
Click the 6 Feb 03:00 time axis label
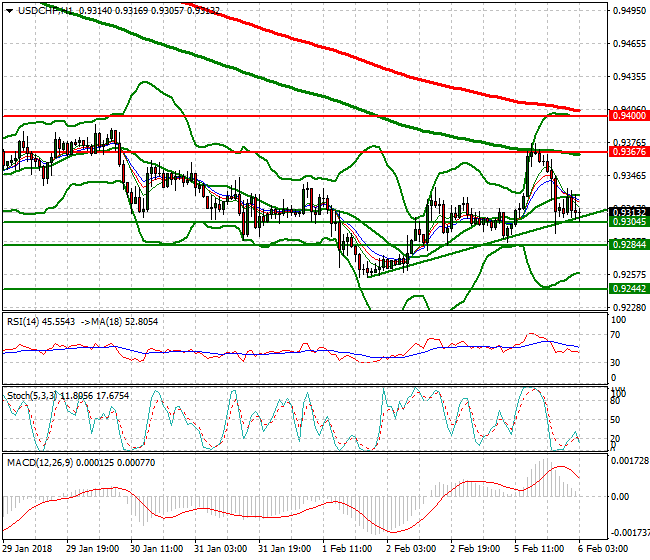coord(603,549)
